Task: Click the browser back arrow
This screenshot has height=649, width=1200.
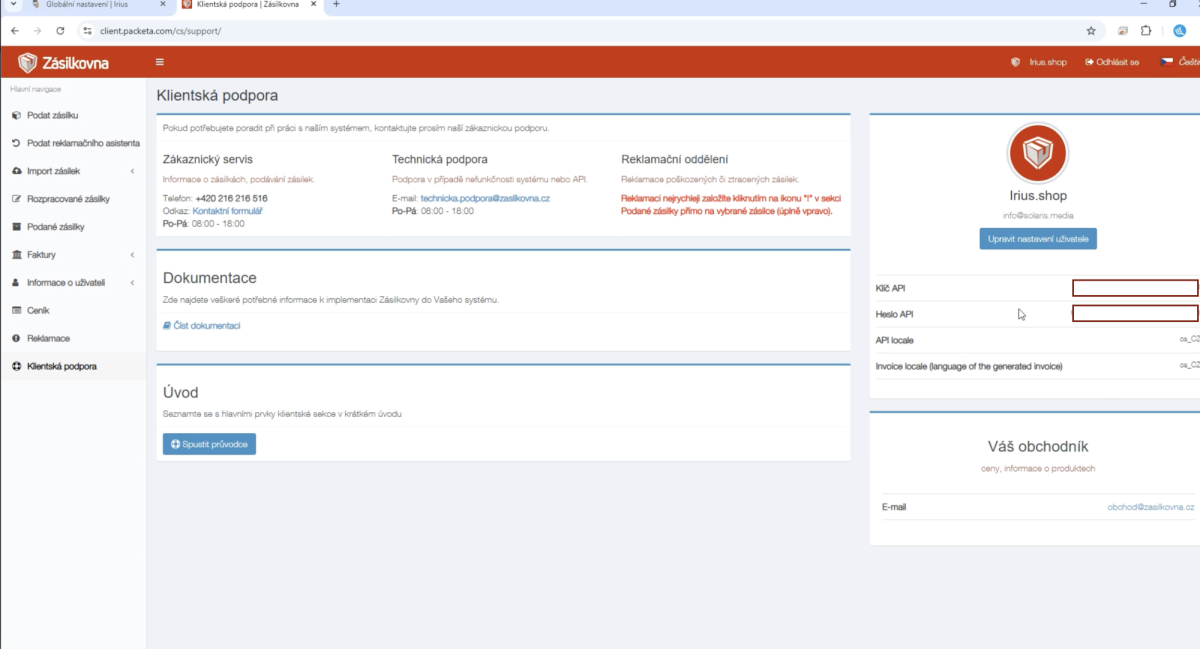Action: click(x=15, y=31)
